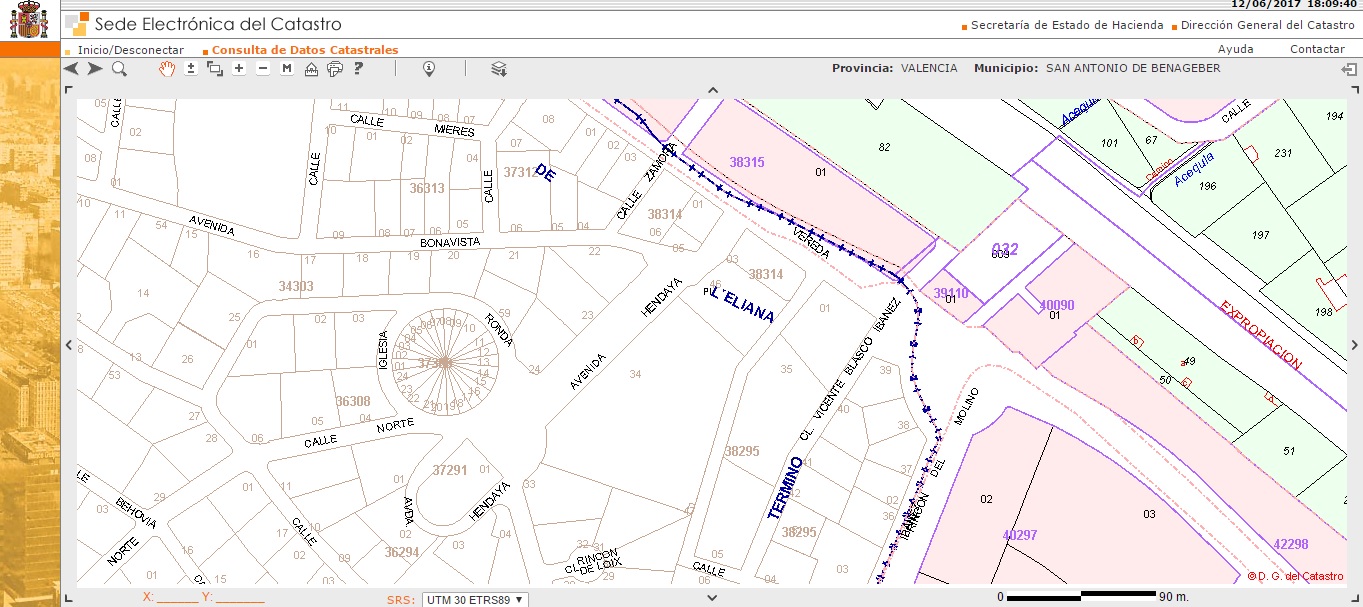Image resolution: width=1363 pixels, height=607 pixels.
Task: Click the plus zoom-in button
Action: tap(239, 69)
